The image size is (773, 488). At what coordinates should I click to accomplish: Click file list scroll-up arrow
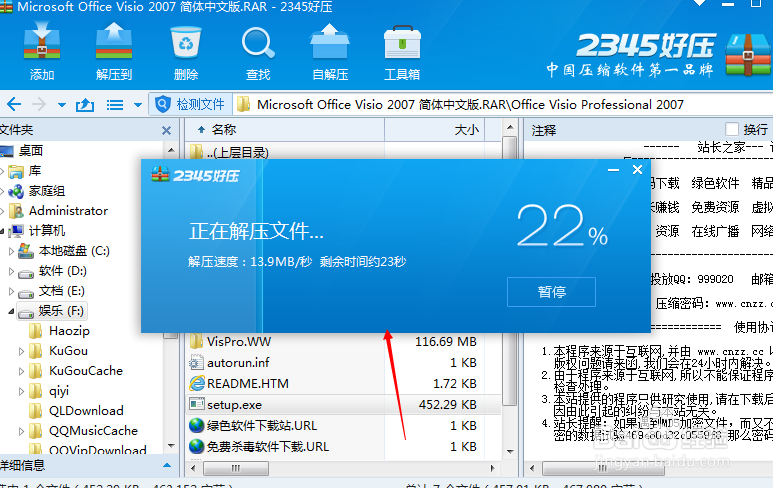pyautogui.click(x=510, y=128)
